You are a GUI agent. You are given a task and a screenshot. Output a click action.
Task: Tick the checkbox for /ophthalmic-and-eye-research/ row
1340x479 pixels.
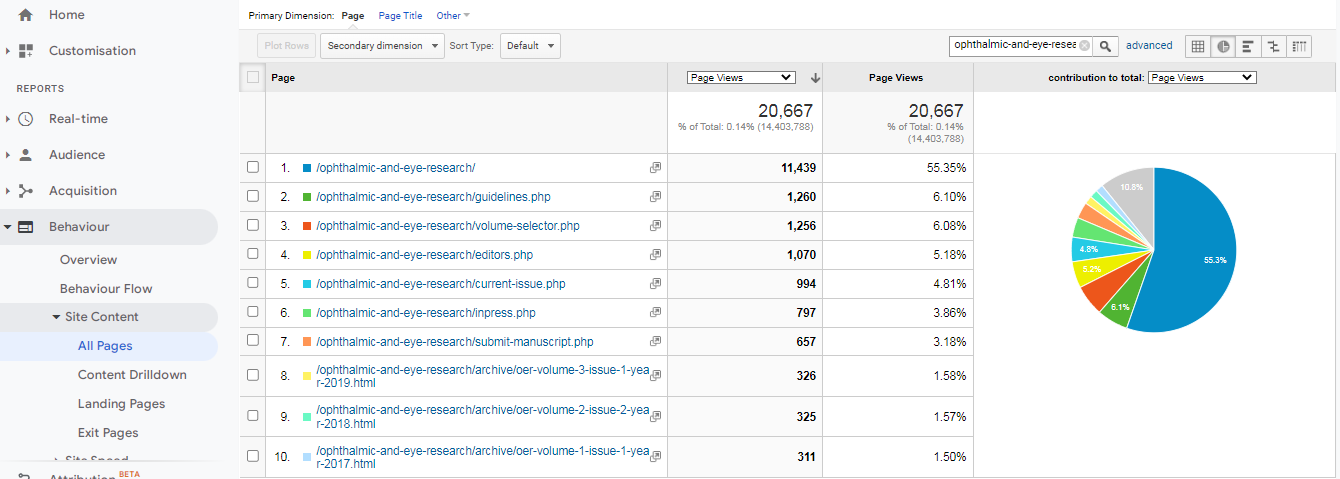coord(253,168)
